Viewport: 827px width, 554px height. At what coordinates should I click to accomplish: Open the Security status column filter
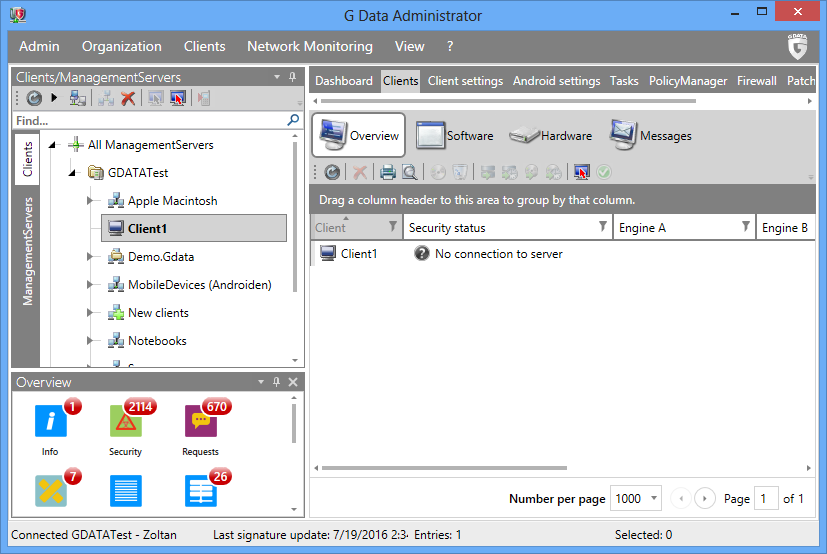602,228
